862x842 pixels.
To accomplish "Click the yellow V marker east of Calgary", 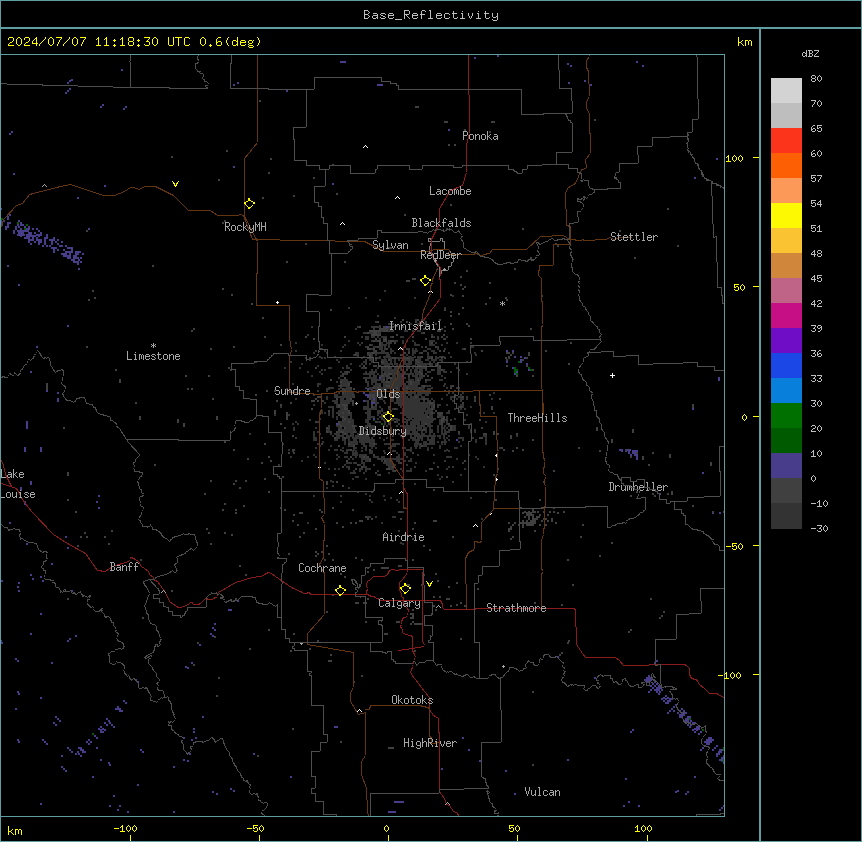I will [x=429, y=584].
